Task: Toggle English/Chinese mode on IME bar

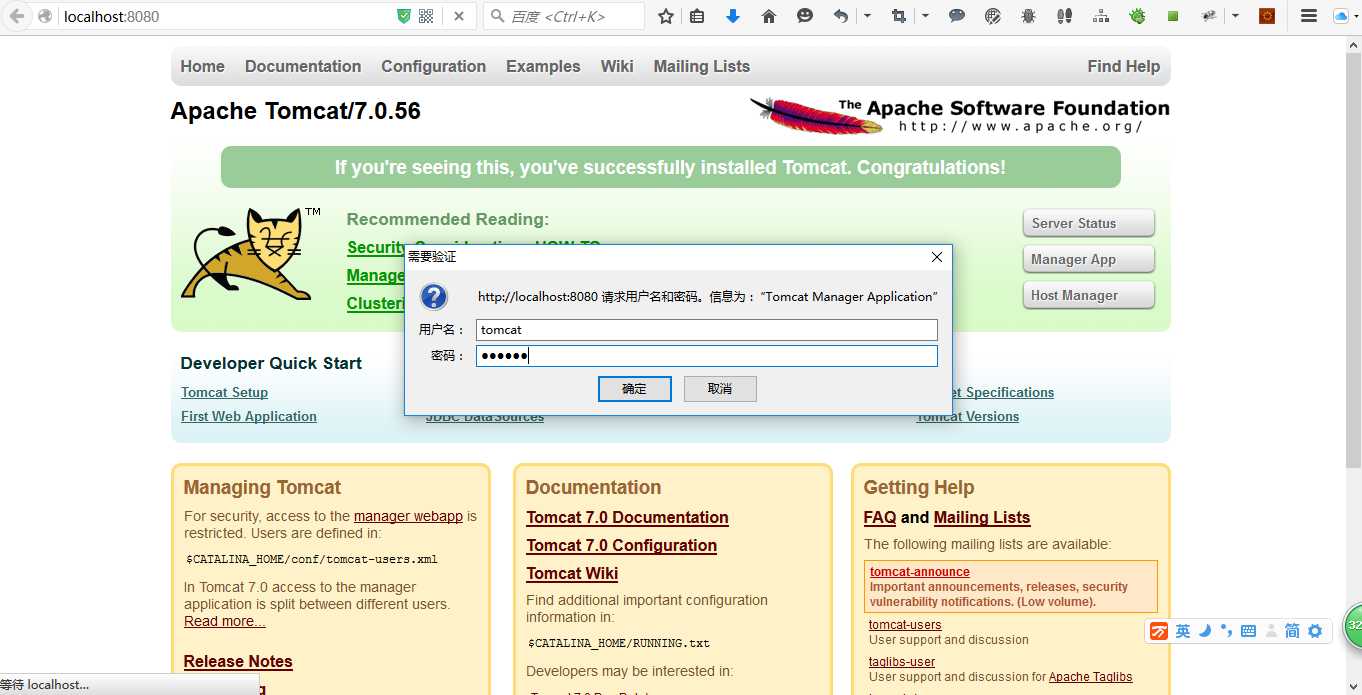Action: coord(1183,631)
